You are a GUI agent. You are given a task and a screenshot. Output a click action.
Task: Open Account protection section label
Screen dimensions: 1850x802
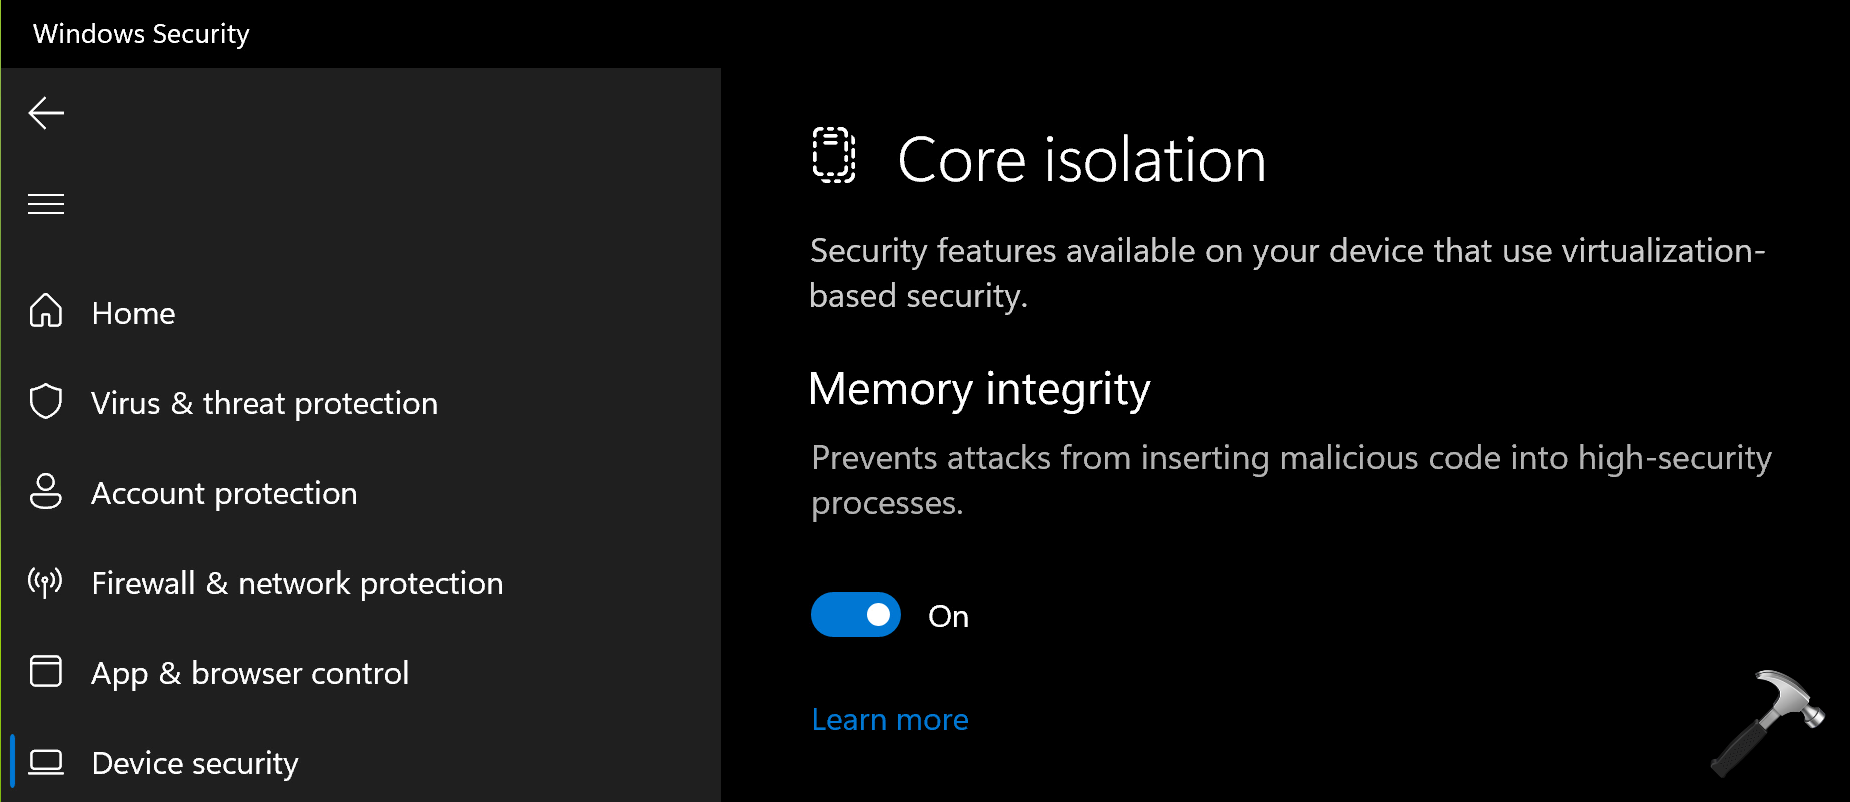click(224, 493)
